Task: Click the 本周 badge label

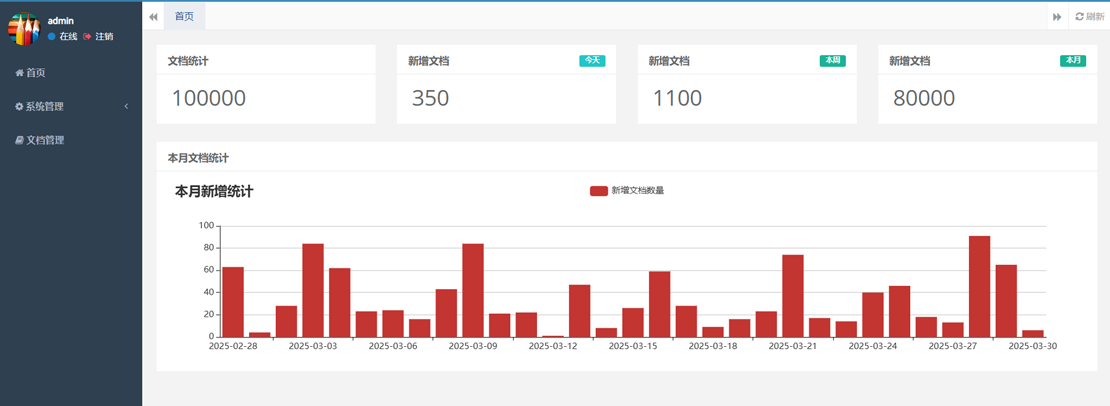Action: pos(832,61)
